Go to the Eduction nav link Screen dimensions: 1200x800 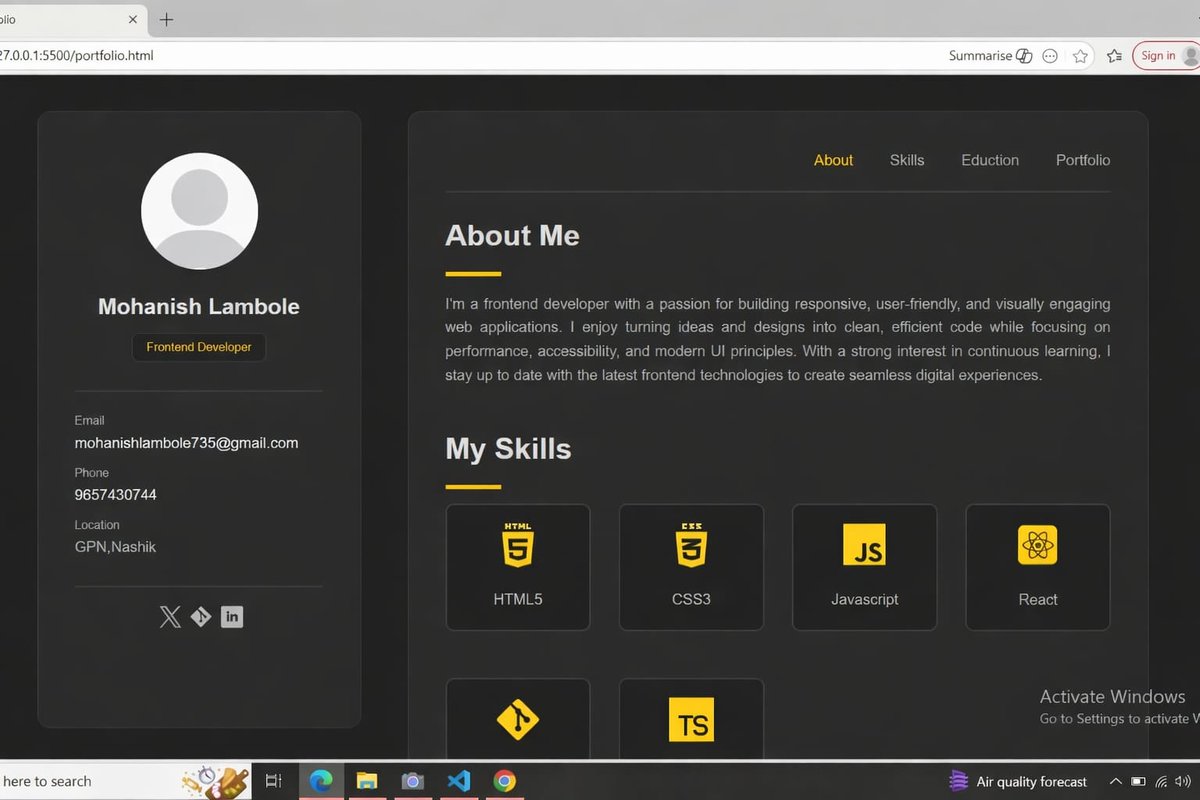point(990,160)
